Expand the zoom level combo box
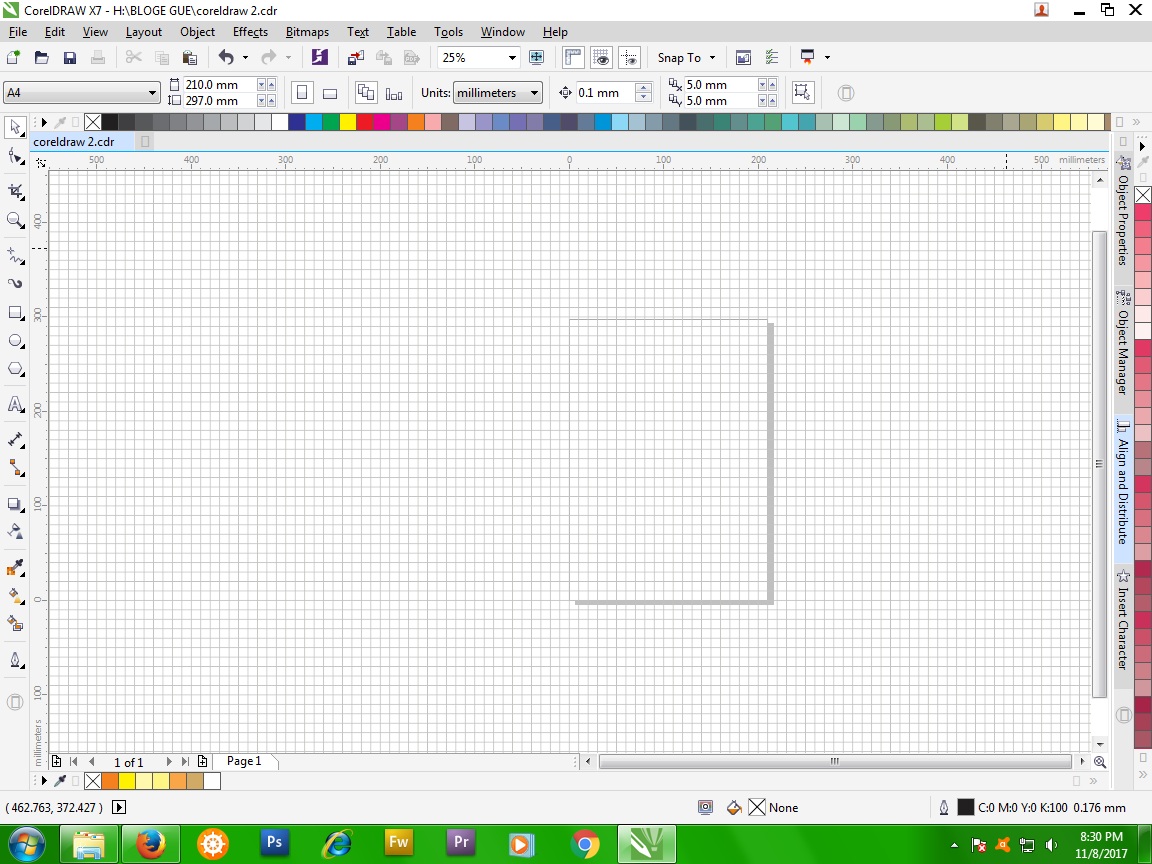1152x864 pixels. pyautogui.click(x=510, y=57)
